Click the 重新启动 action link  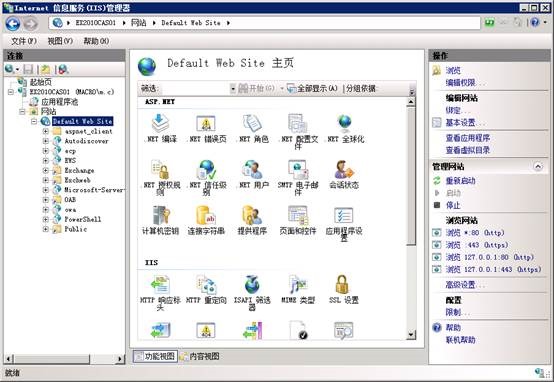point(460,181)
